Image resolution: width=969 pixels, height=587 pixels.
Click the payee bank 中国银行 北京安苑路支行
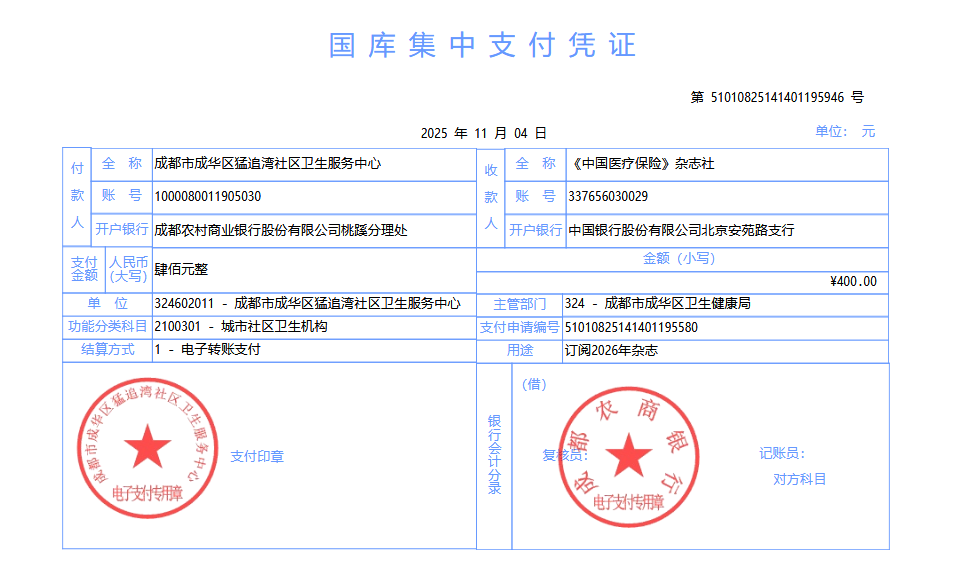[x=681, y=230]
